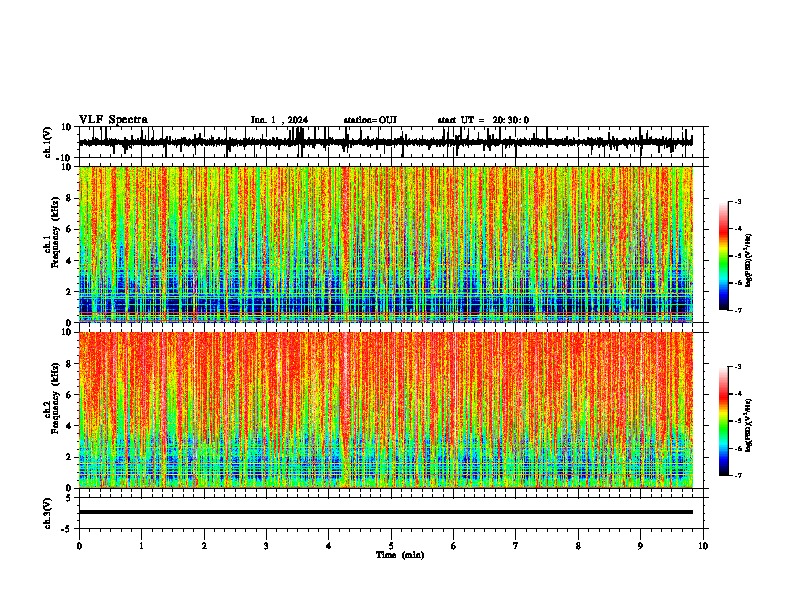Screen dimensions: 792x612
Task: Click the ch.1 color scale log(PSD) unit label
Action: click(x=749, y=260)
